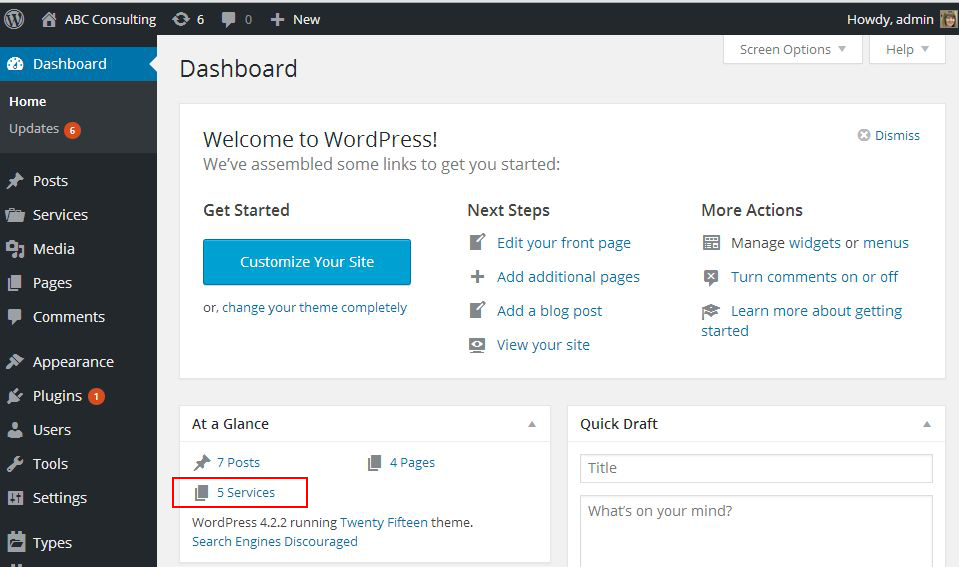The width and height of the screenshot is (959, 567).
Task: Click the updates refresh icon in admin bar
Action: (x=180, y=19)
